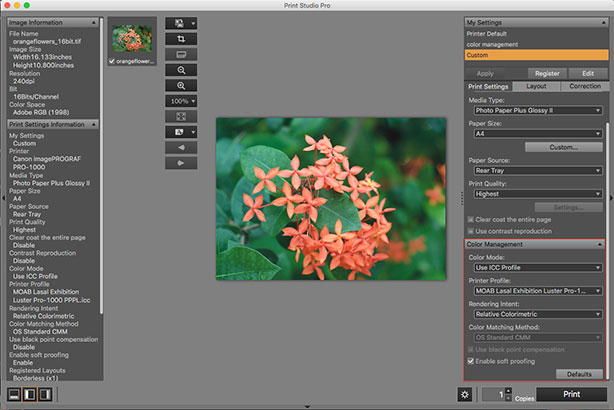Collapse the left panel with edge arrow
The width and height of the screenshot is (614, 410).
coord(3,198)
